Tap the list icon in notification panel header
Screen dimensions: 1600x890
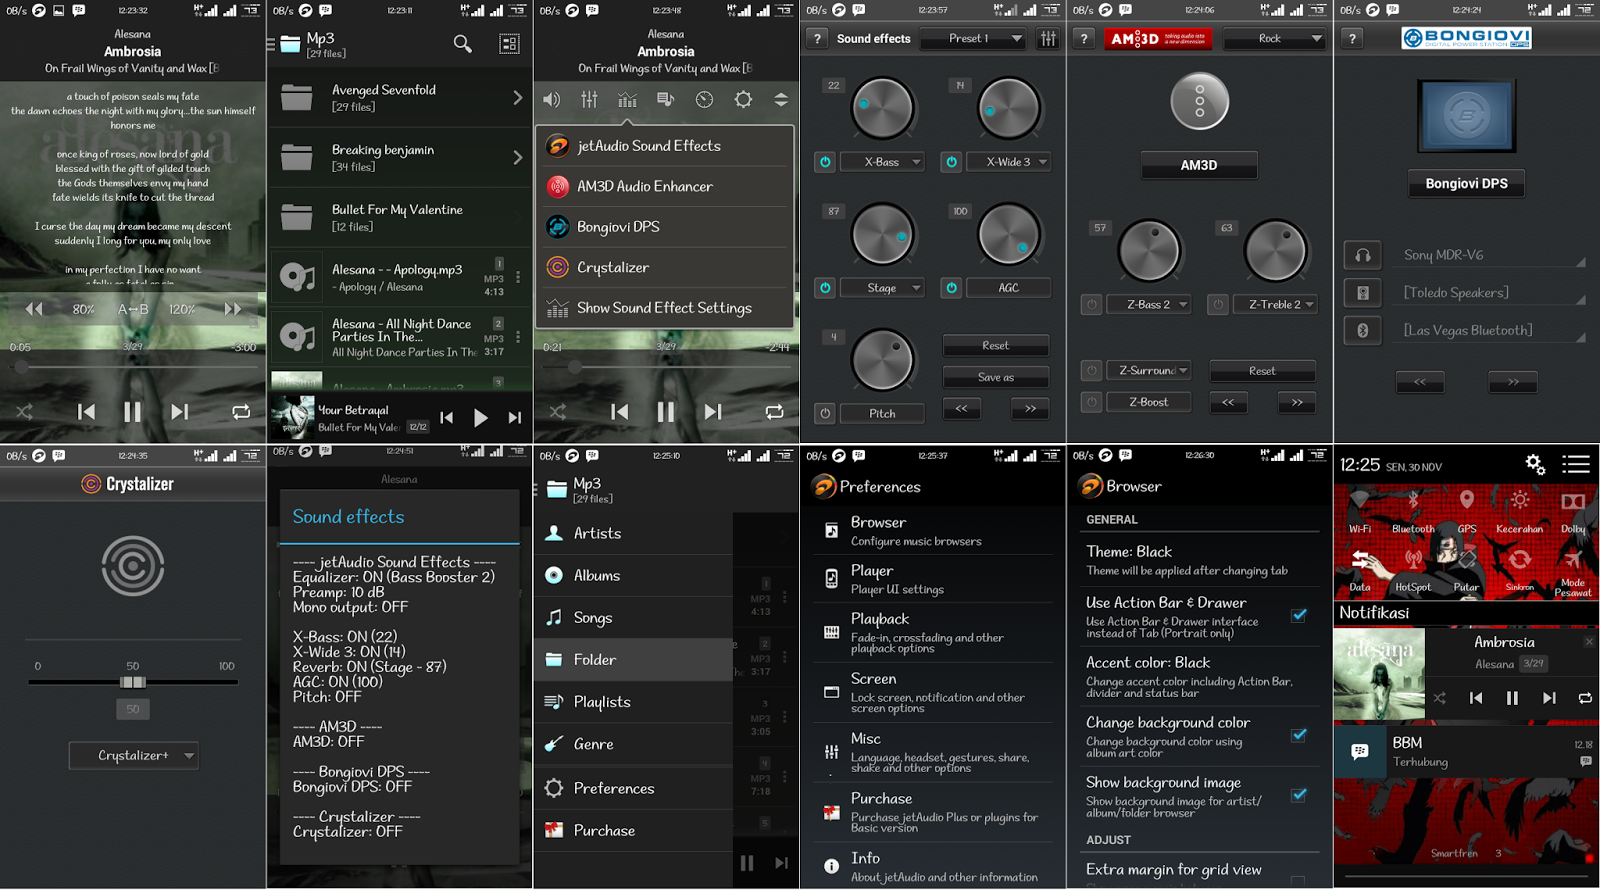coord(1576,464)
